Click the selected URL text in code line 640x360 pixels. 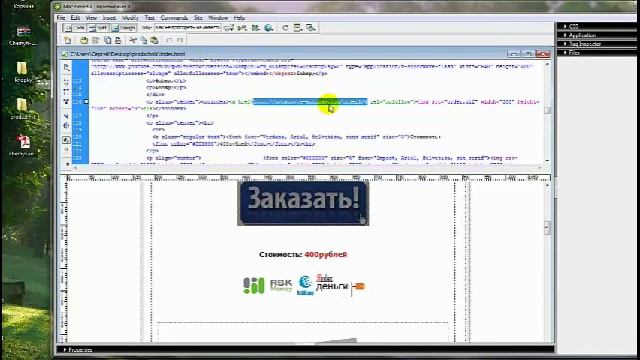coord(310,102)
